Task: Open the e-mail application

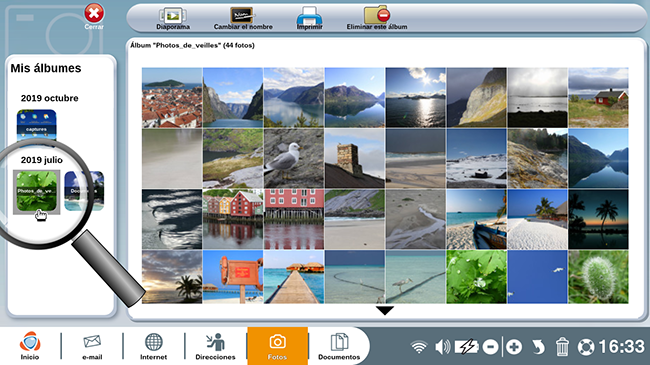Action: [92, 346]
